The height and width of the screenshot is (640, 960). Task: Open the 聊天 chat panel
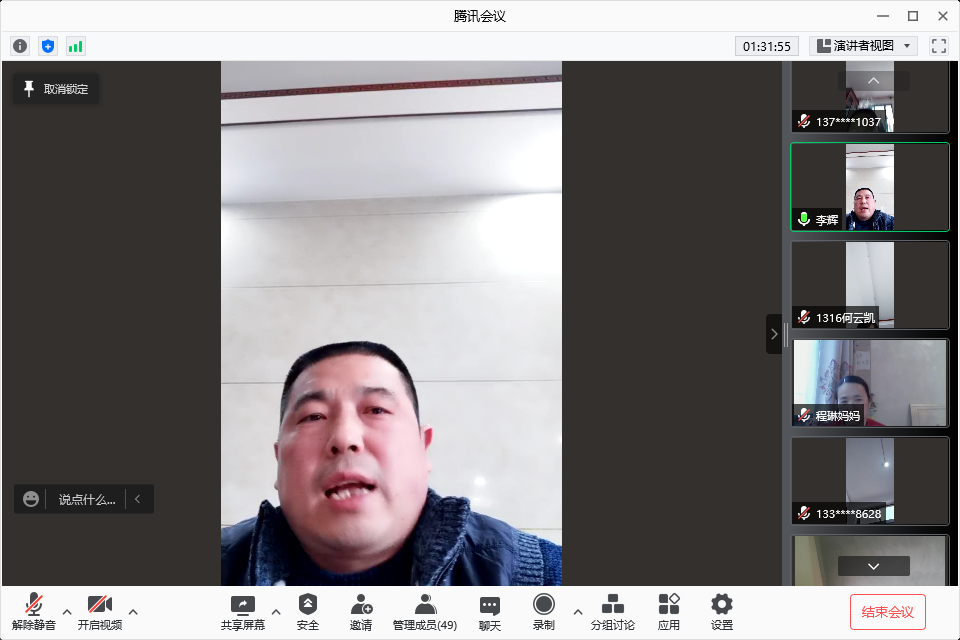[490, 612]
